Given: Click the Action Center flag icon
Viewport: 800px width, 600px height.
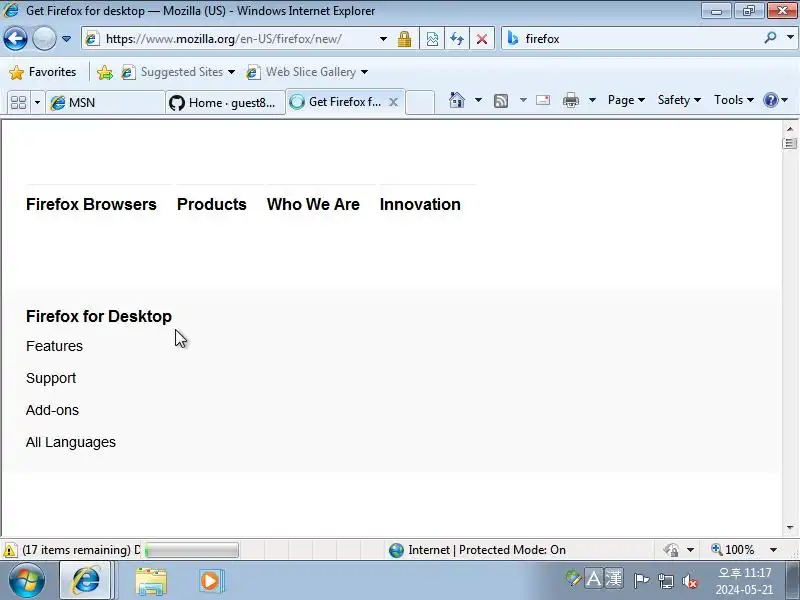Looking at the screenshot, I should pos(641,581).
